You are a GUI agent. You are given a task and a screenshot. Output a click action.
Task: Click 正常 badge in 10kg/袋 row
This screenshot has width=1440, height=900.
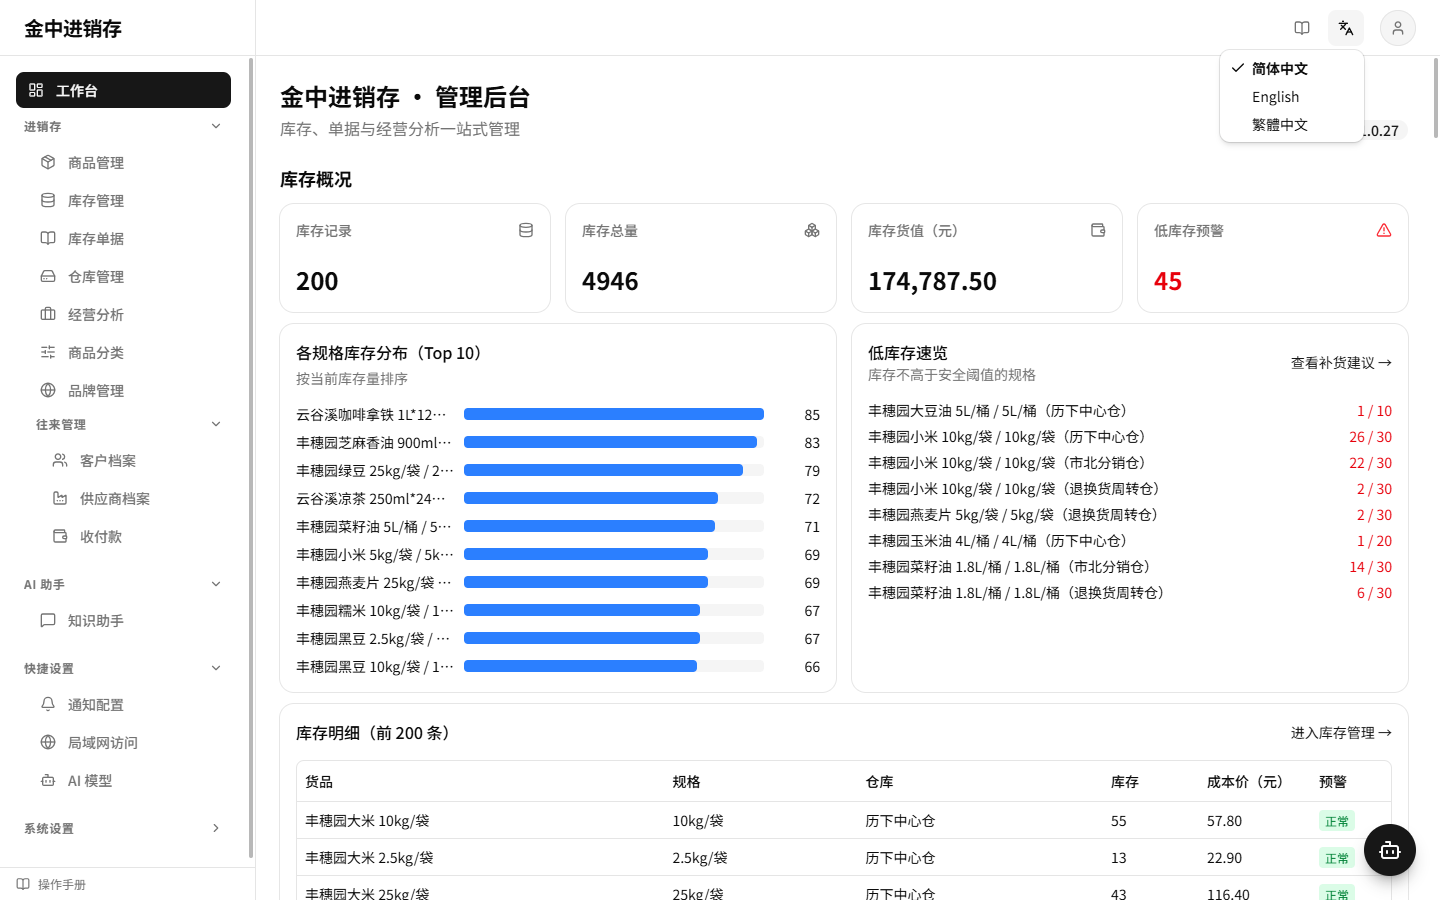point(1337,821)
